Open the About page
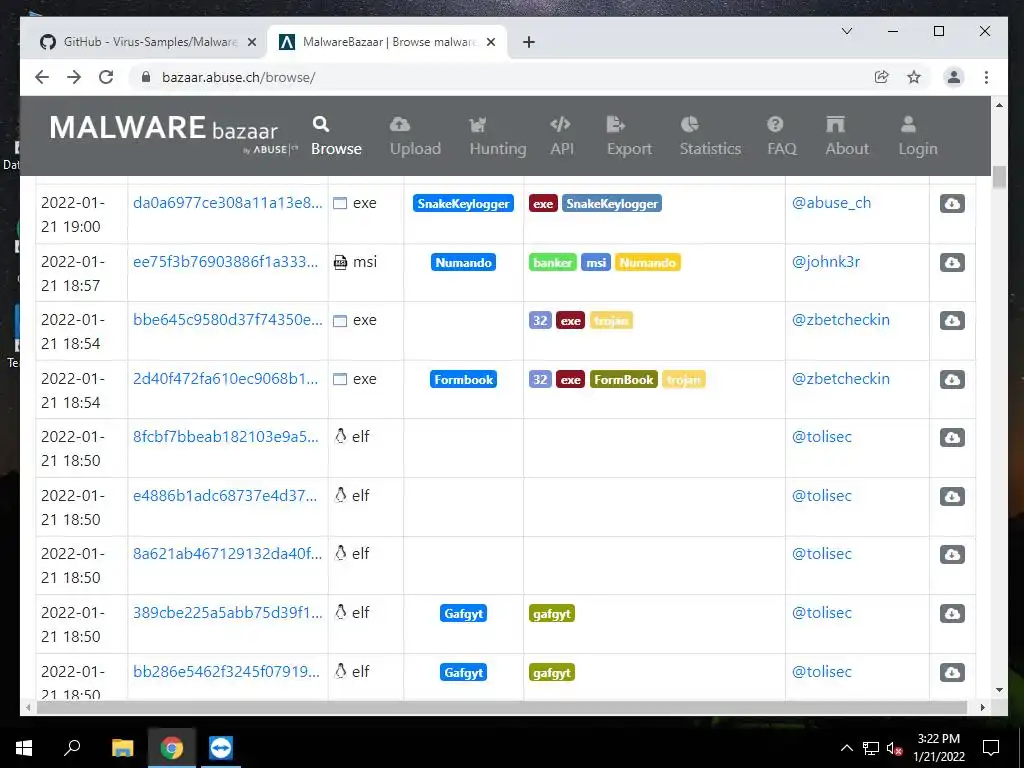Screen dimensions: 1024x768 (x=847, y=136)
